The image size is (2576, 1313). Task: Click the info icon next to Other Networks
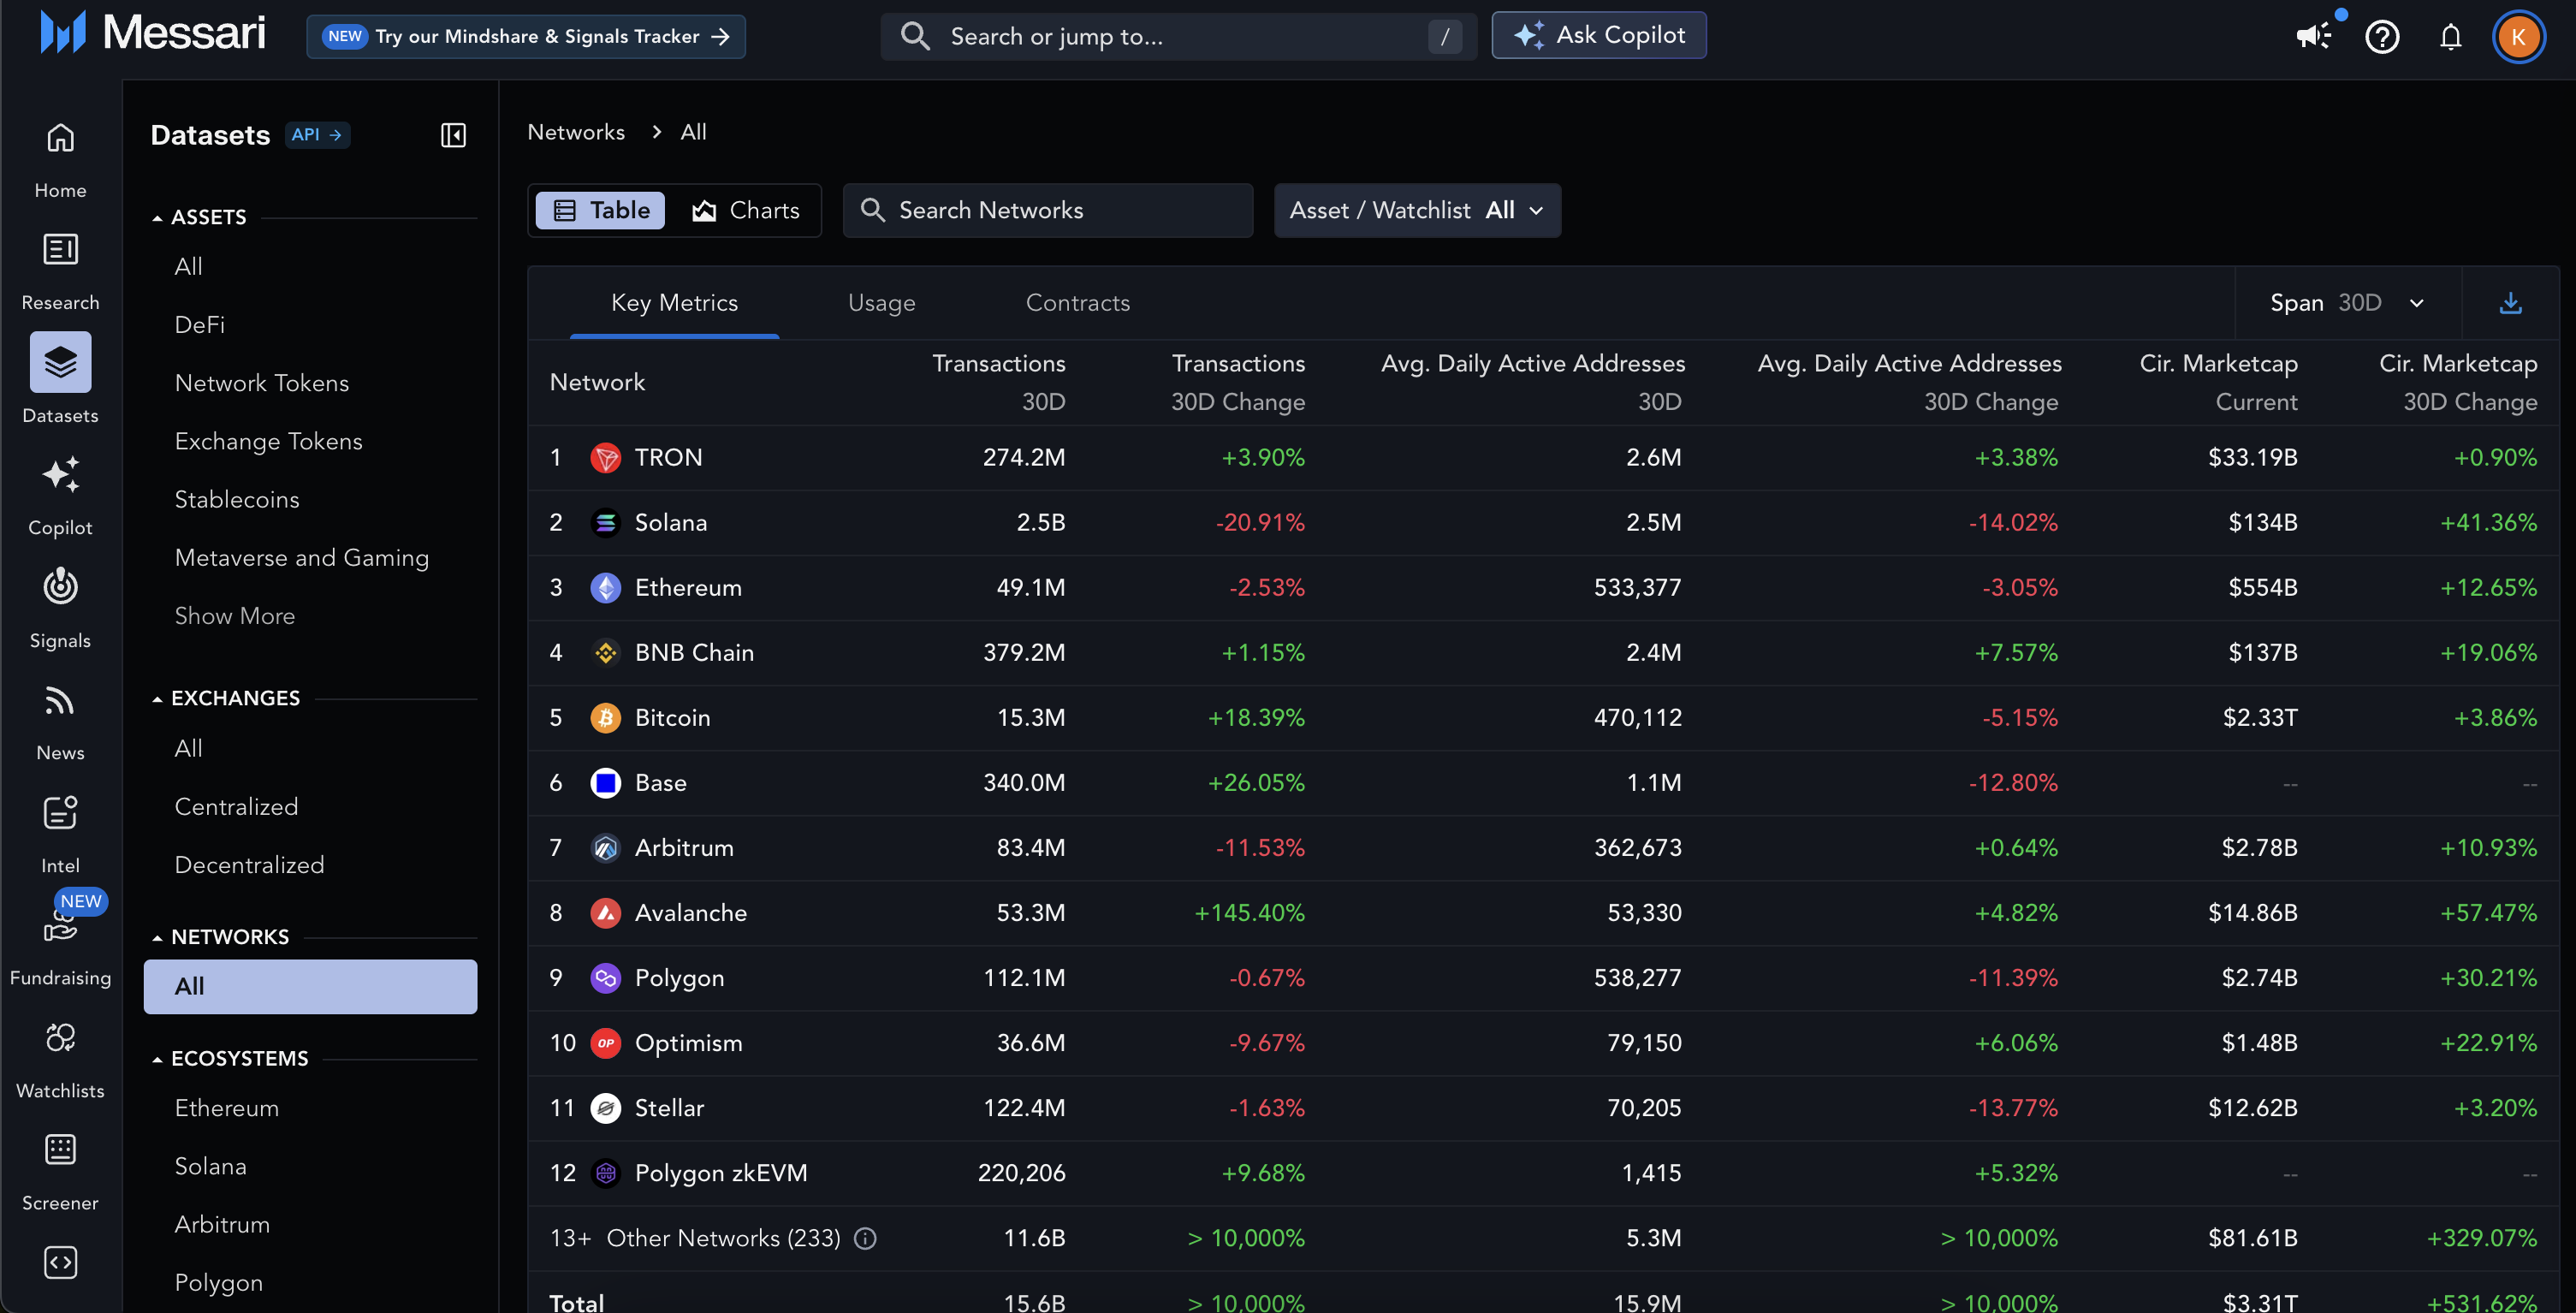coord(865,1238)
